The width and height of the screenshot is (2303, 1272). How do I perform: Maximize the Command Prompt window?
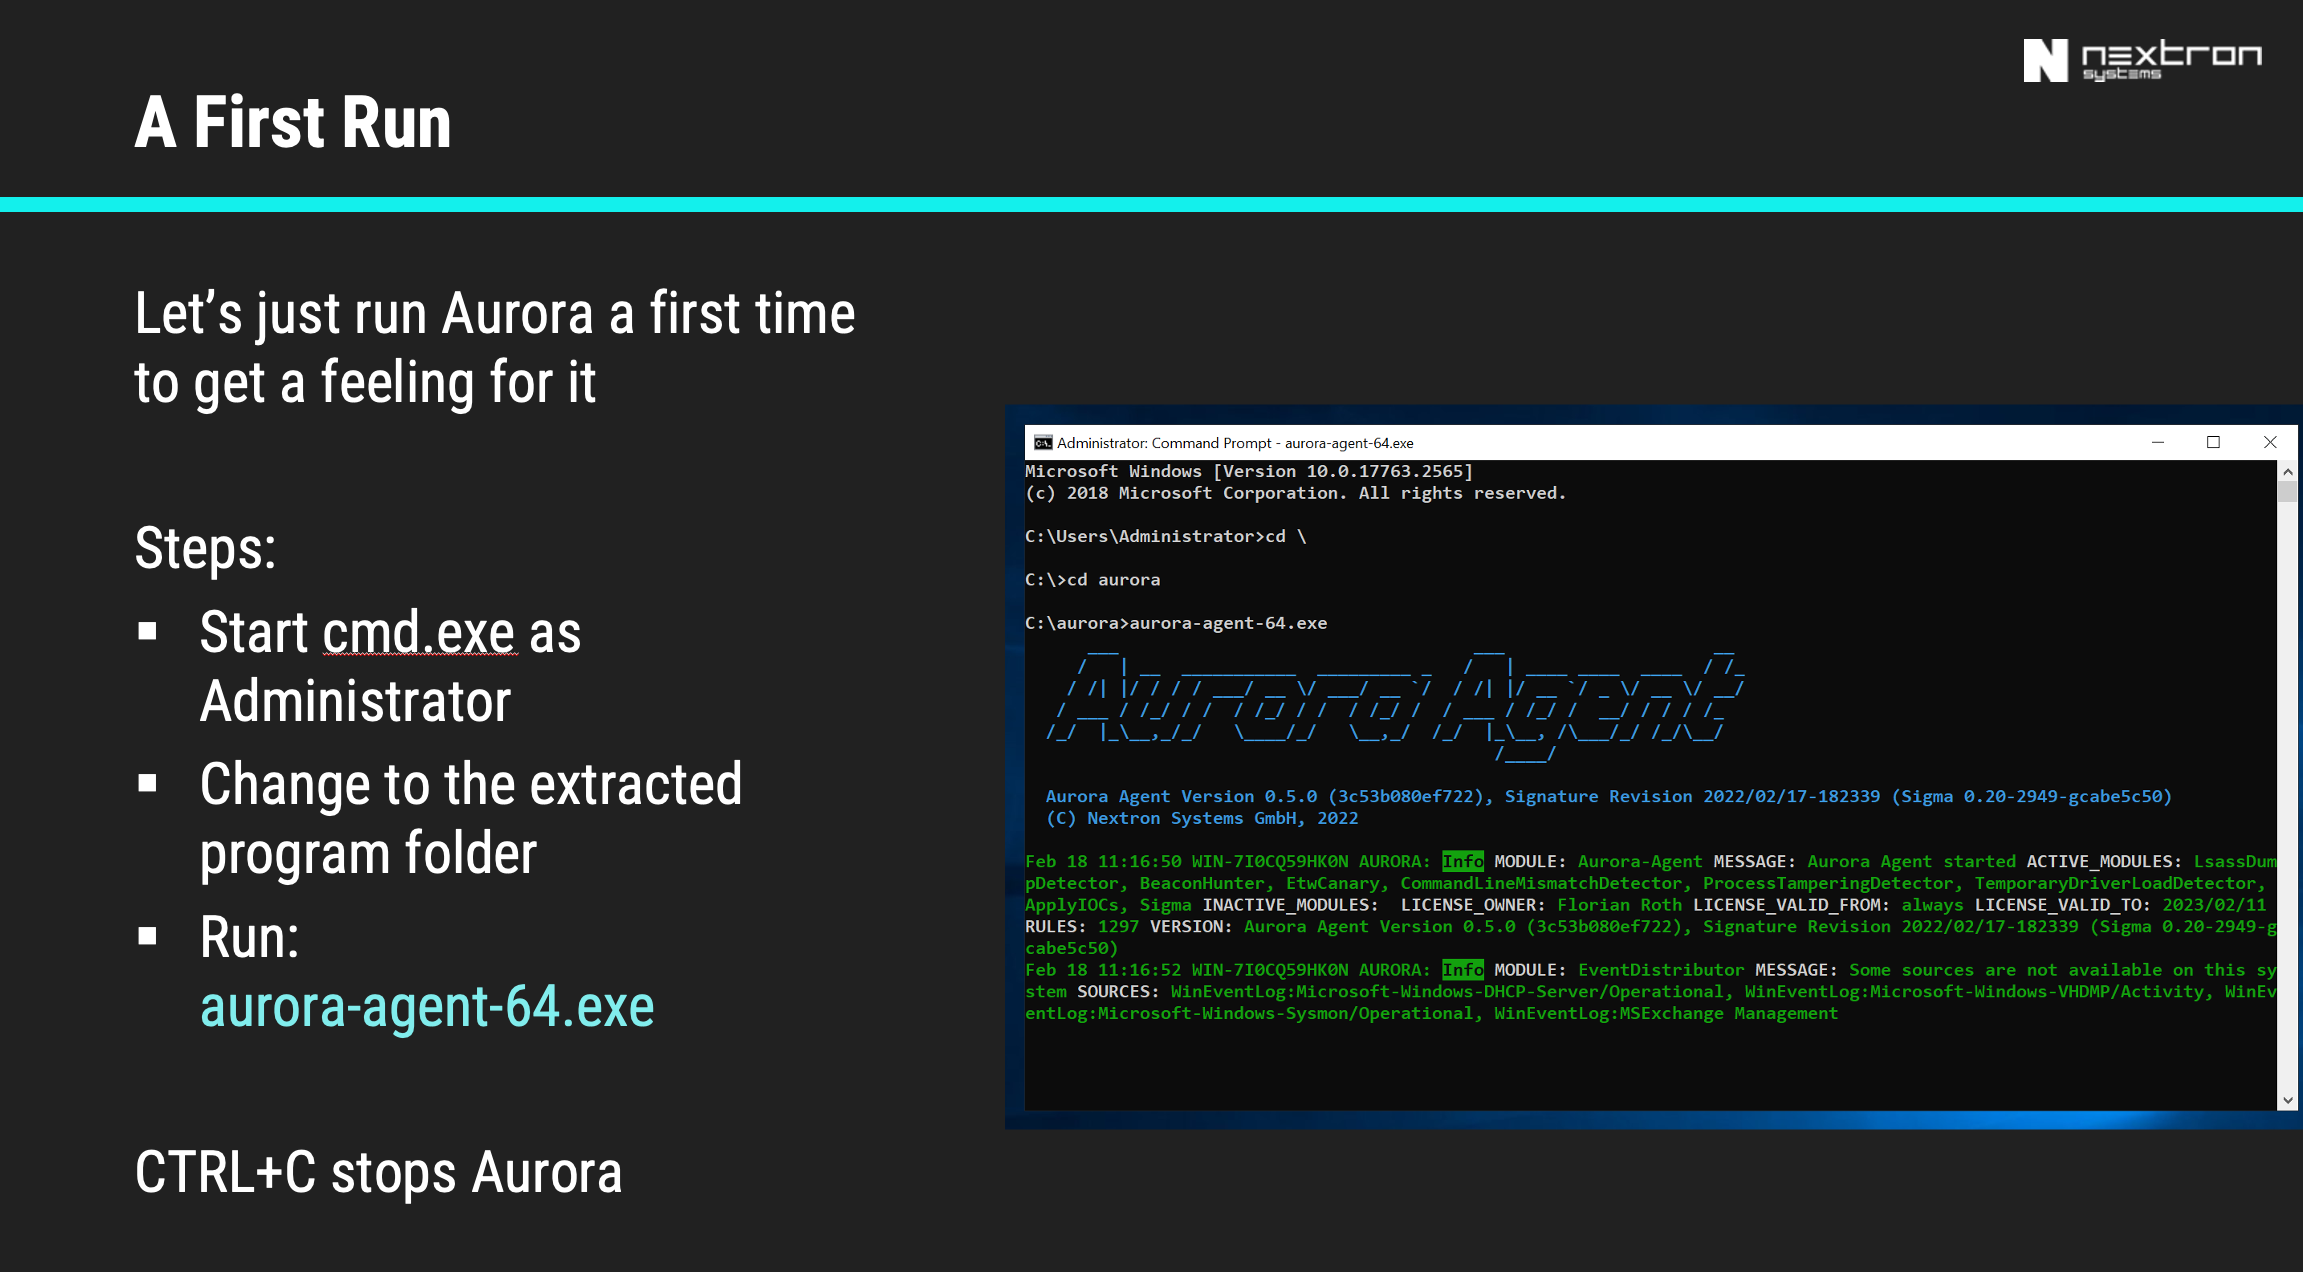pos(2213,443)
